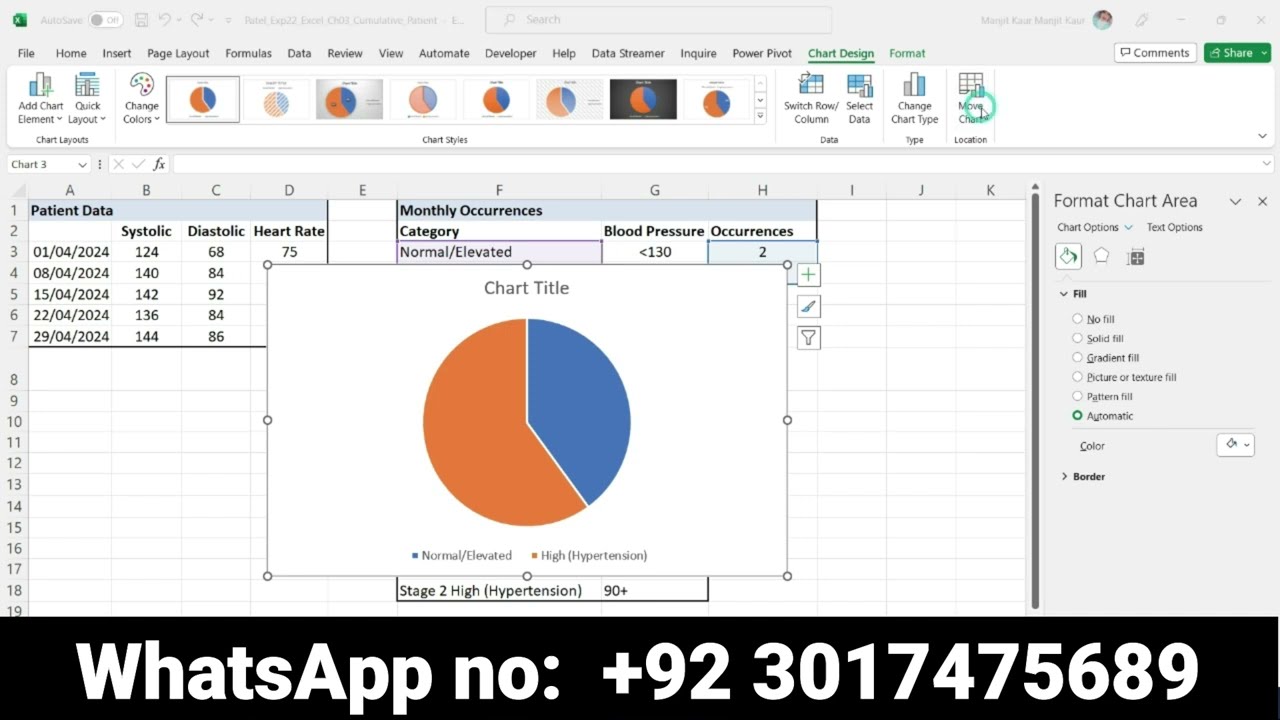Image resolution: width=1280 pixels, height=720 pixels.
Task: Close the Format Chart Area pane
Action: [1263, 201]
